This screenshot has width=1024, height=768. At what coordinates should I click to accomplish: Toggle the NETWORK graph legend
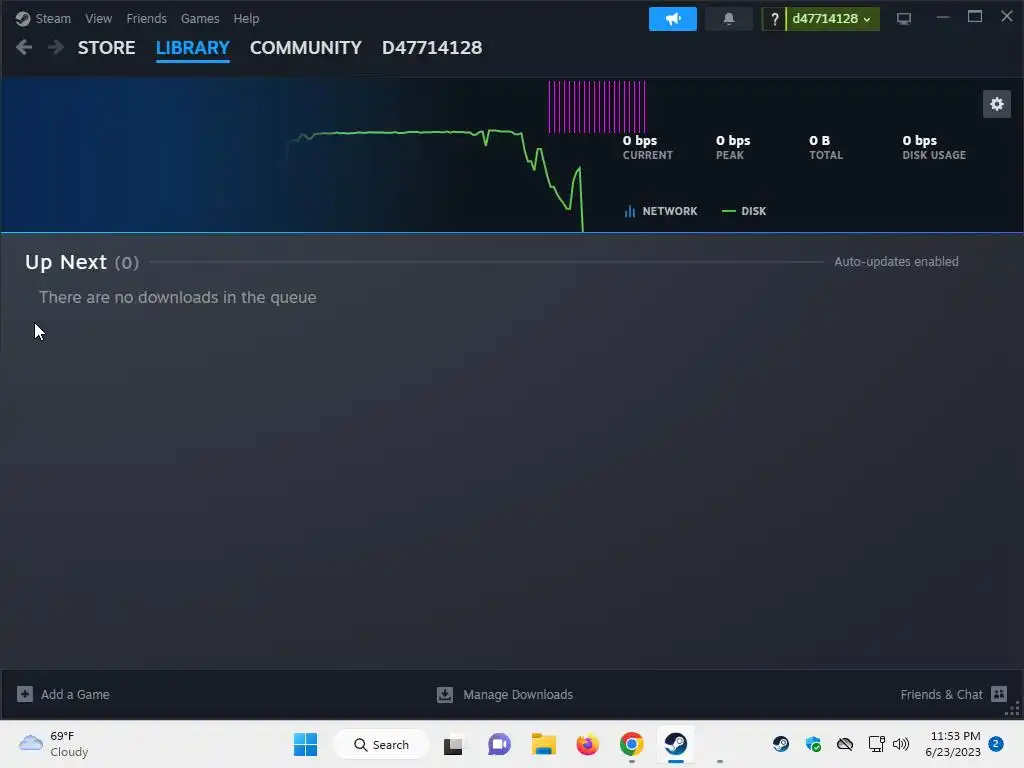661,211
